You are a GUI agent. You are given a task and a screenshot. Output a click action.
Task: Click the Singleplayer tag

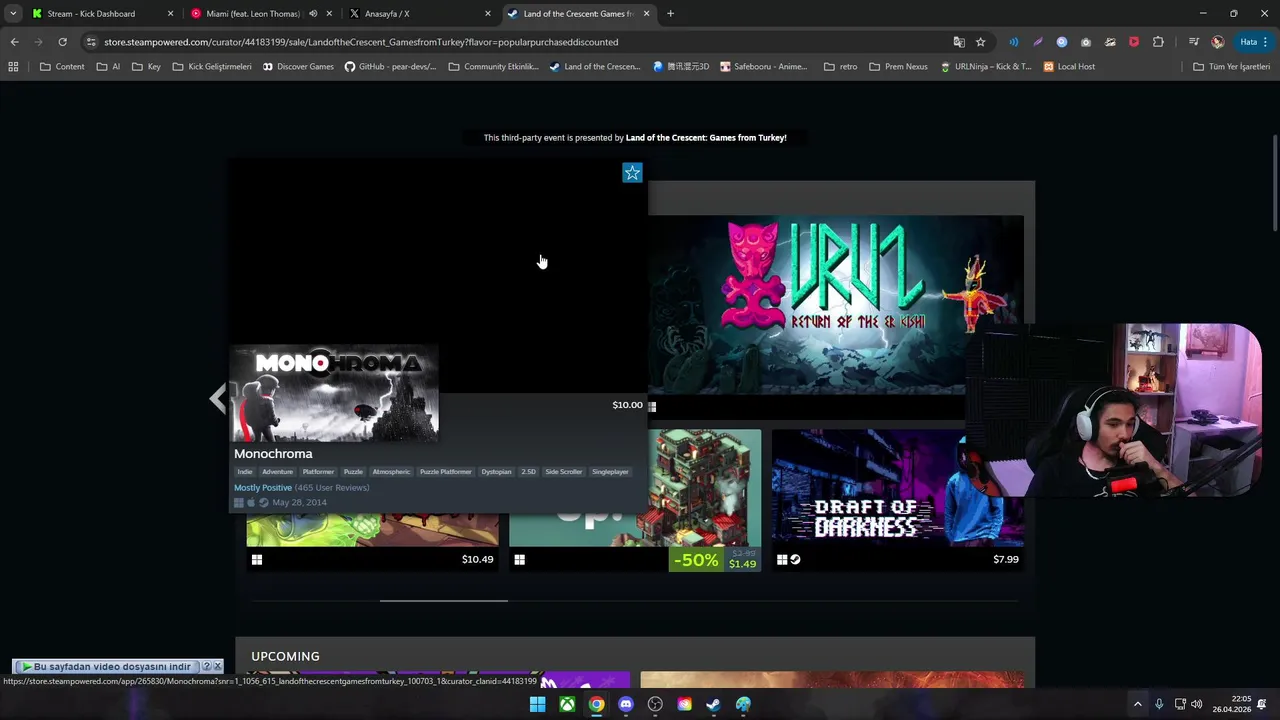coord(610,472)
